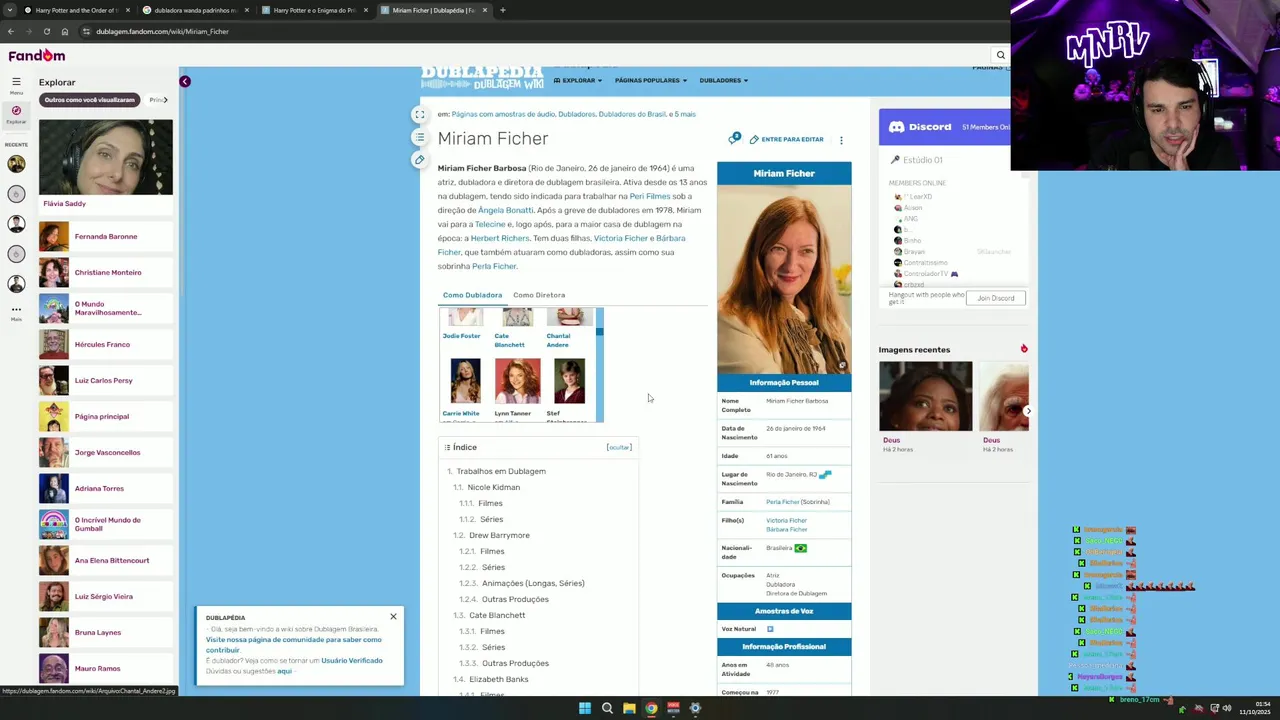Collapse the Explorar sidebar with the purple arrow
The image size is (1280, 720).
184,81
